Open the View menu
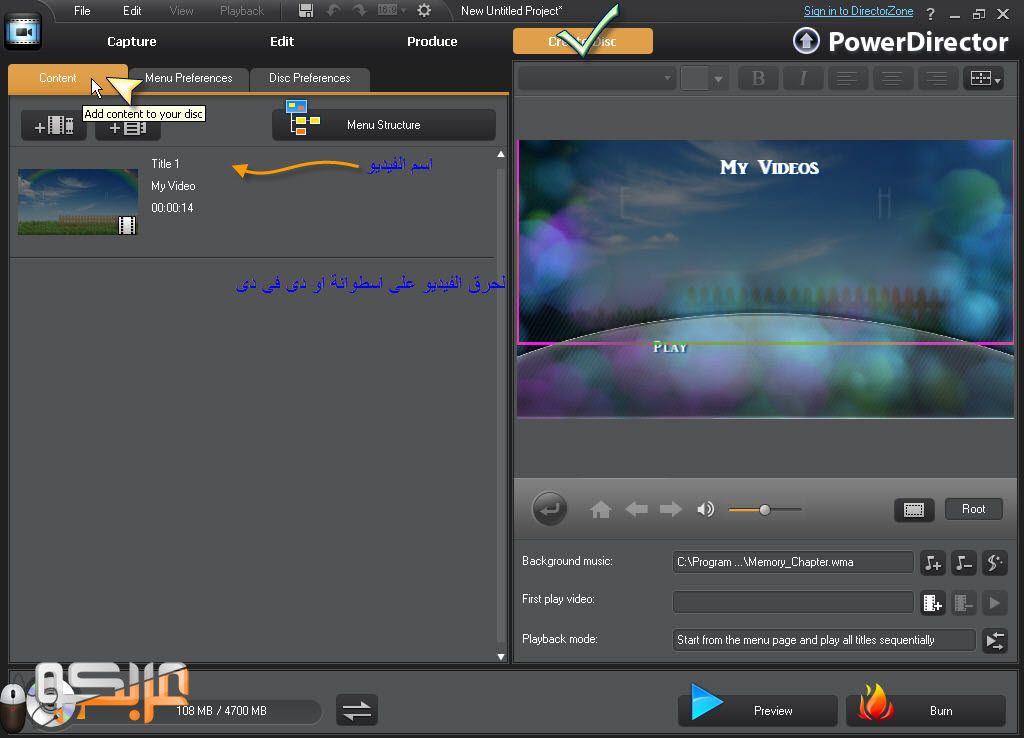Image resolution: width=1024 pixels, height=738 pixels. (x=182, y=10)
